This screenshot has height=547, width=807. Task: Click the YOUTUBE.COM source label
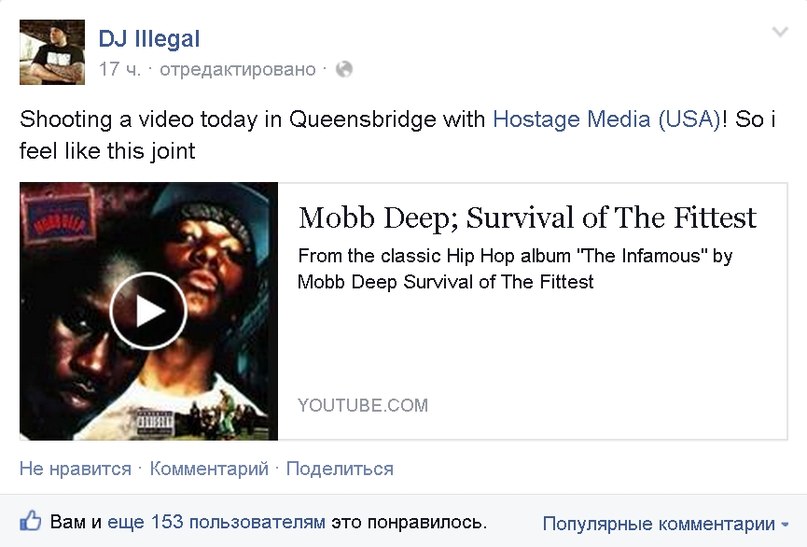tap(363, 405)
